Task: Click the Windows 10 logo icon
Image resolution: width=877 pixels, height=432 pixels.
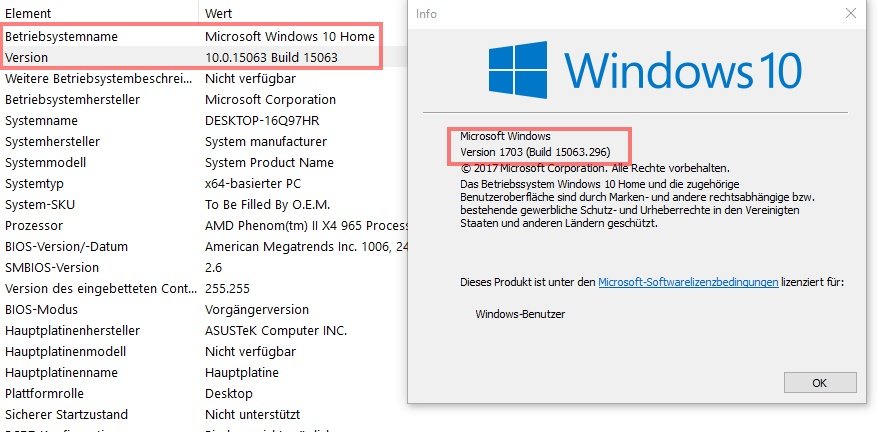Action: 517,69
